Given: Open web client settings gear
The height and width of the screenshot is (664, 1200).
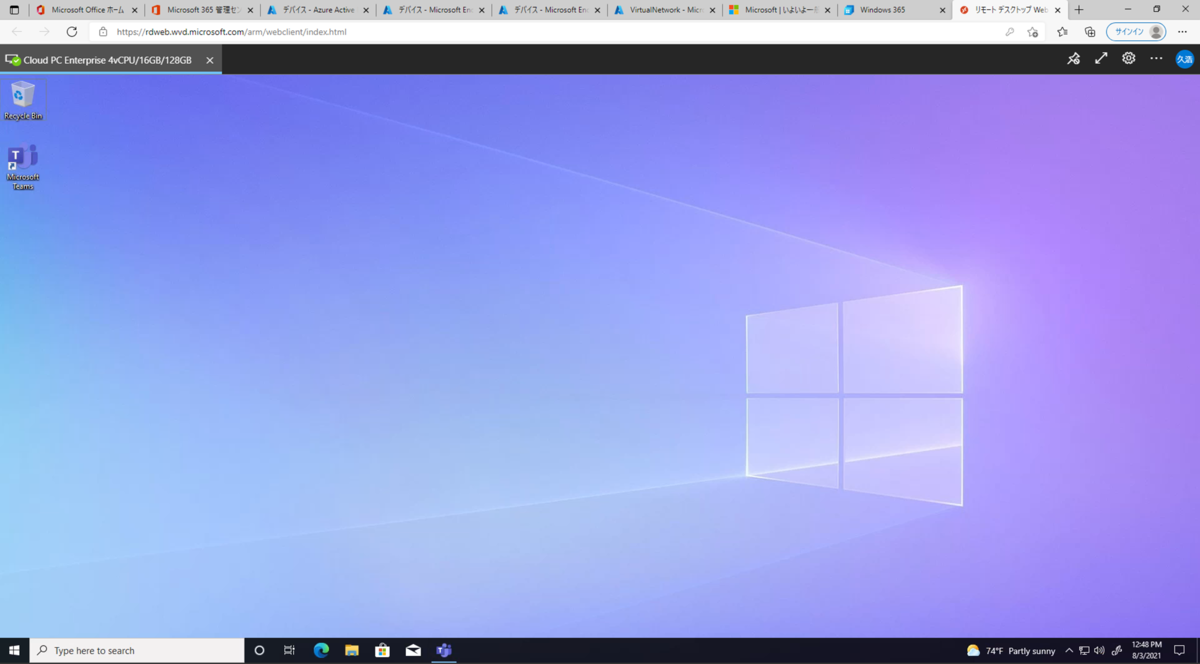Looking at the screenshot, I should coord(1129,59).
